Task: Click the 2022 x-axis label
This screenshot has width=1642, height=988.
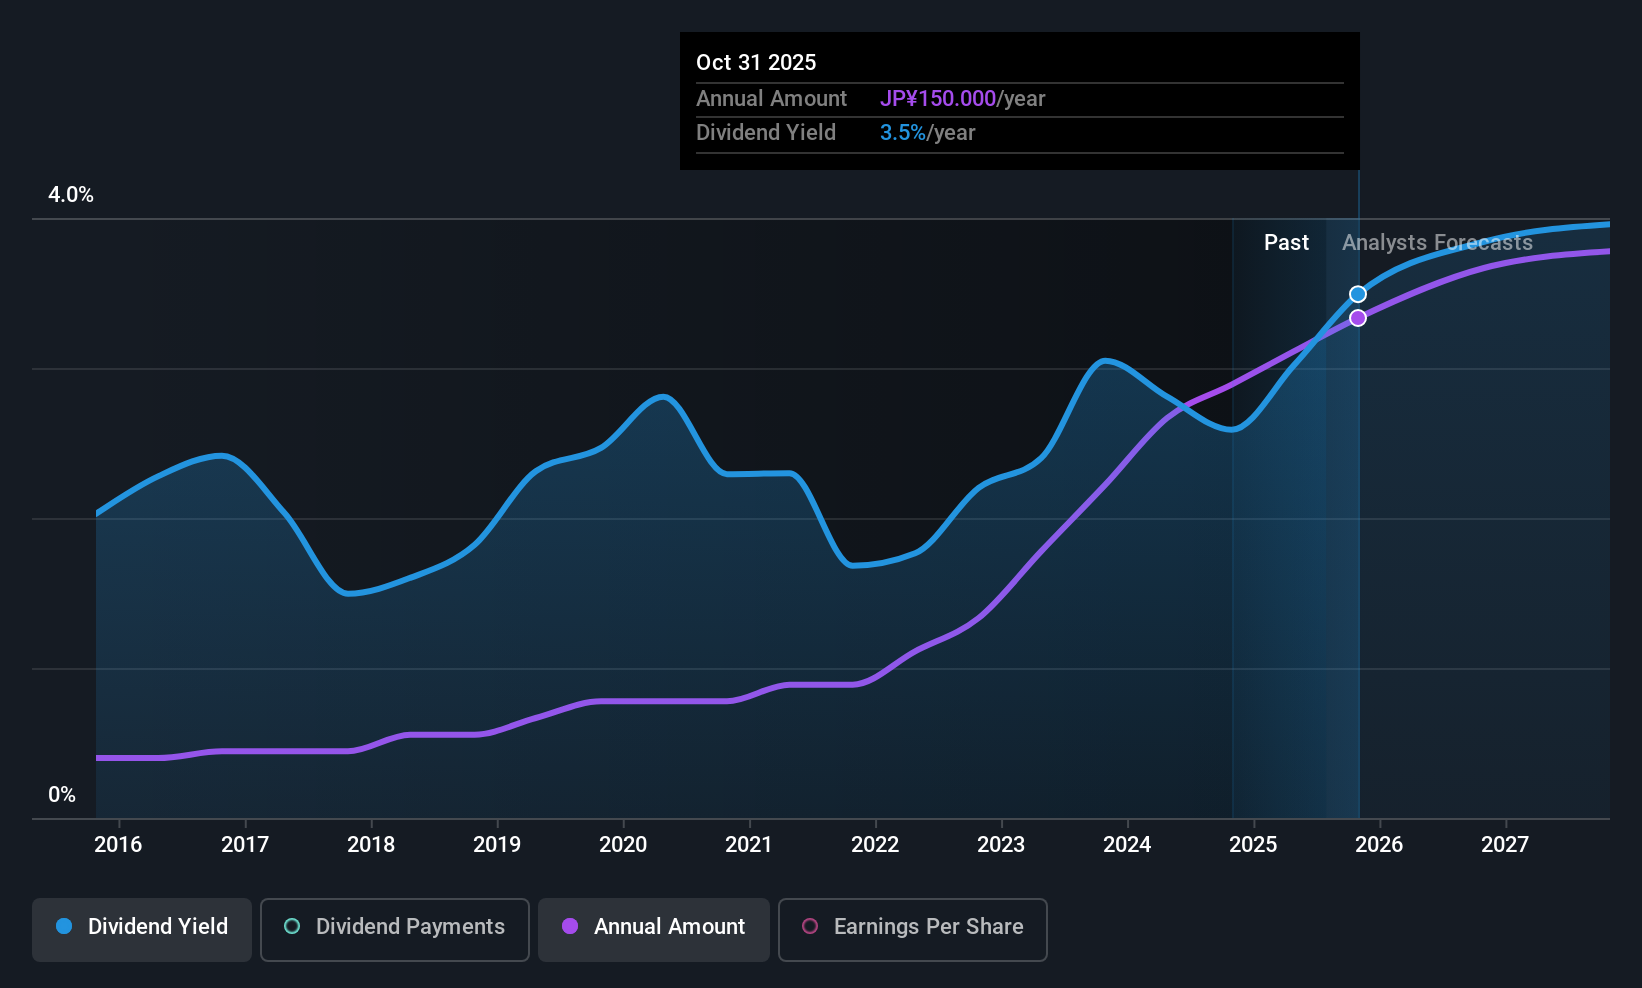Action: (875, 844)
